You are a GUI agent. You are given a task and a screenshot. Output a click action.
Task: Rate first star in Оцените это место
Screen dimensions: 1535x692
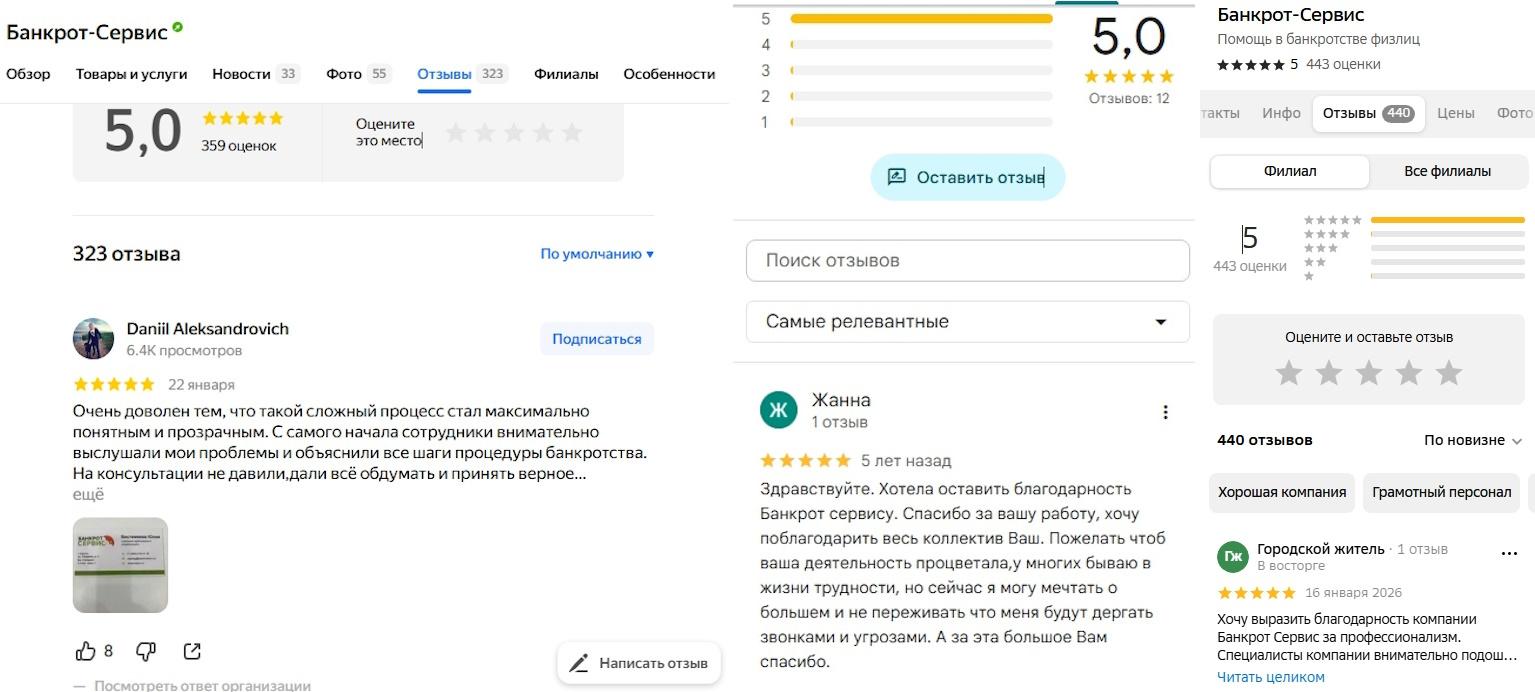(456, 132)
